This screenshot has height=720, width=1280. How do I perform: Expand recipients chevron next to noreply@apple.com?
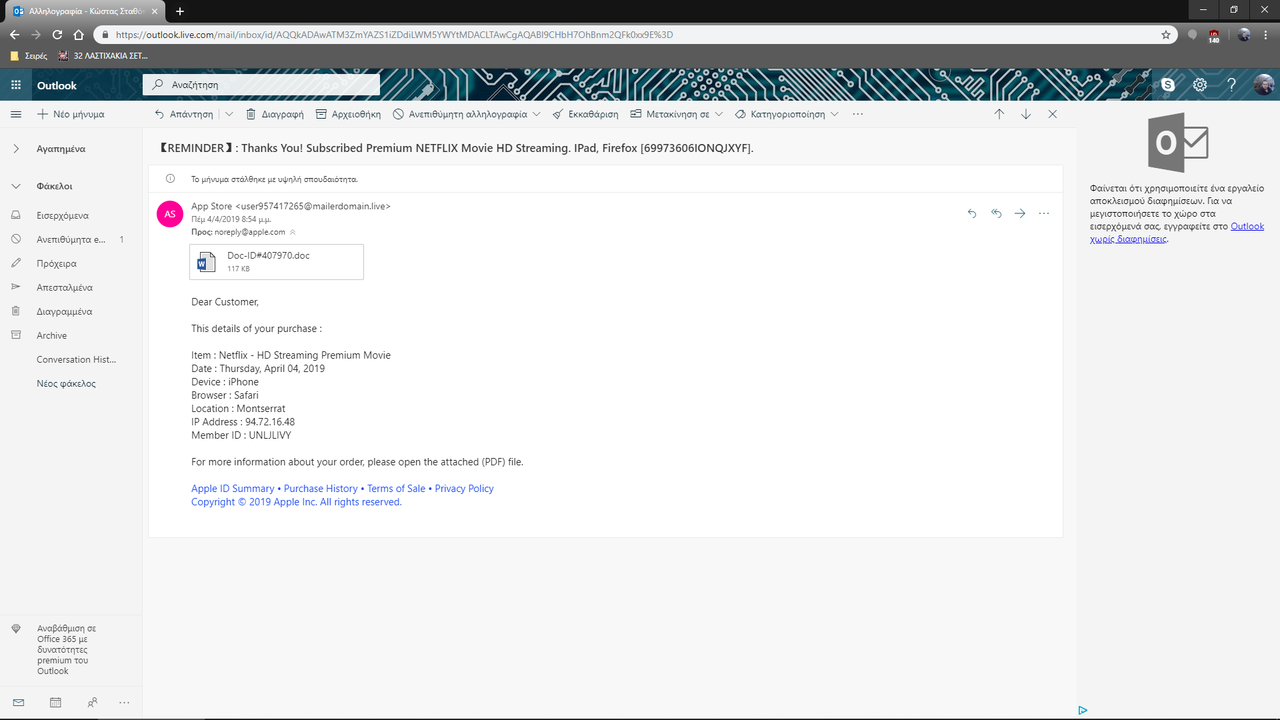click(x=293, y=232)
